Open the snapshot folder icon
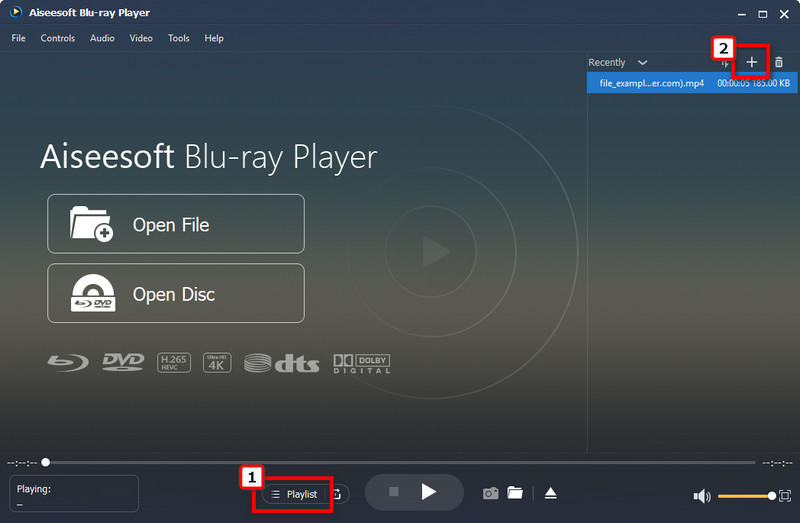The width and height of the screenshot is (800, 523). point(515,493)
